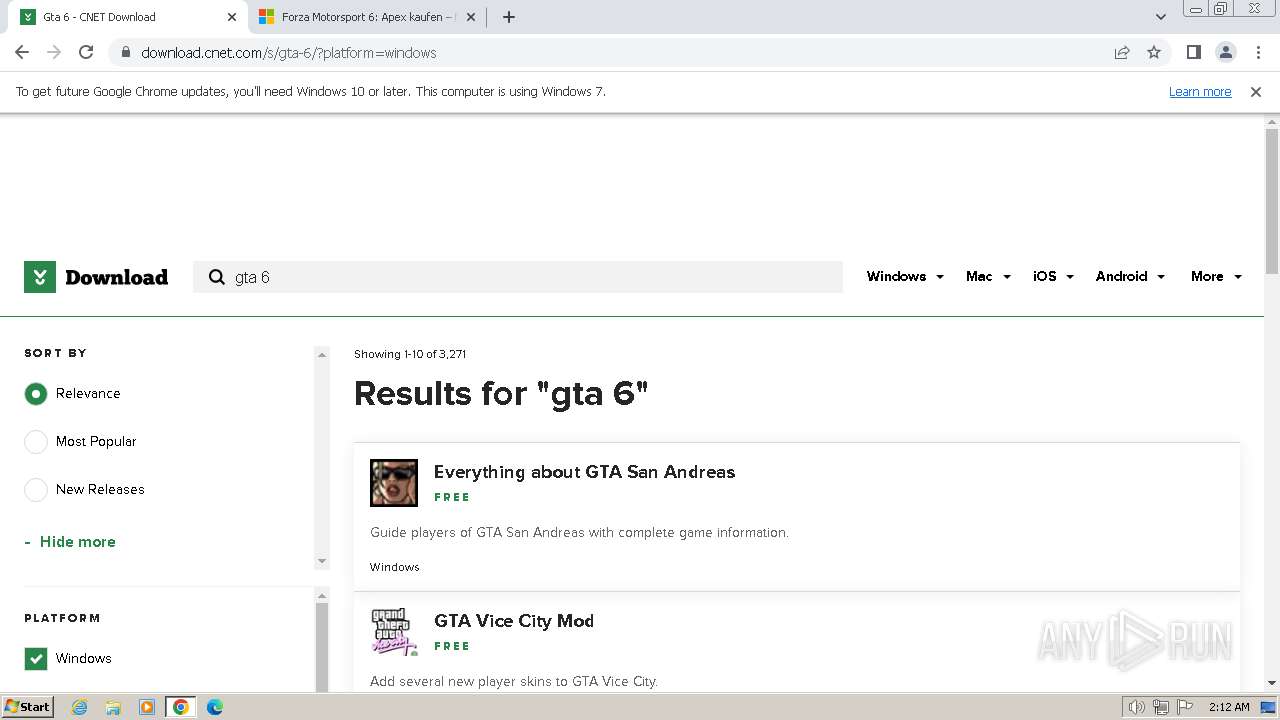Click the taskbar clock 2:12 AM
Screen dimensions: 1280x720
1229,707
